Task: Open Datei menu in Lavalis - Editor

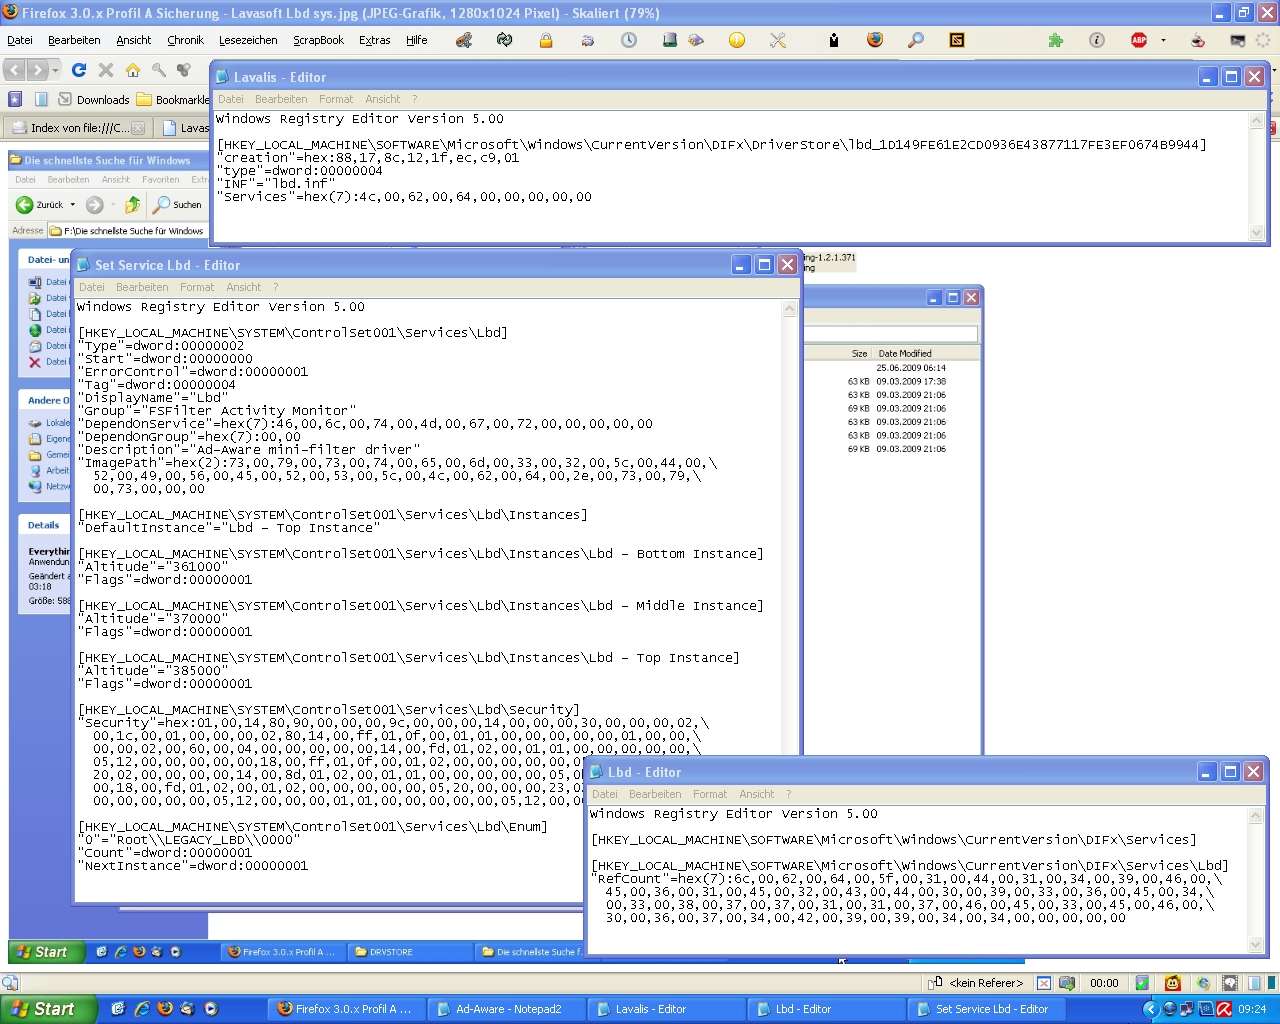Action: tap(231, 99)
